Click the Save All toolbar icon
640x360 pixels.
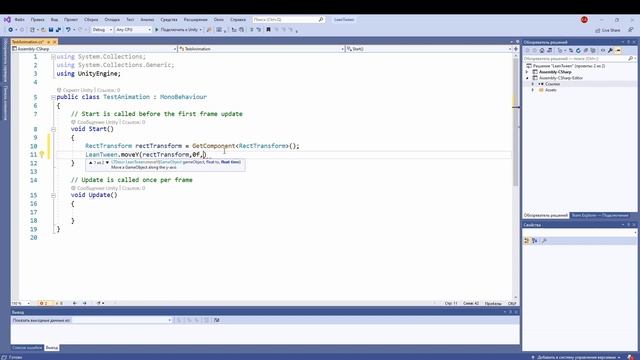click(58, 30)
